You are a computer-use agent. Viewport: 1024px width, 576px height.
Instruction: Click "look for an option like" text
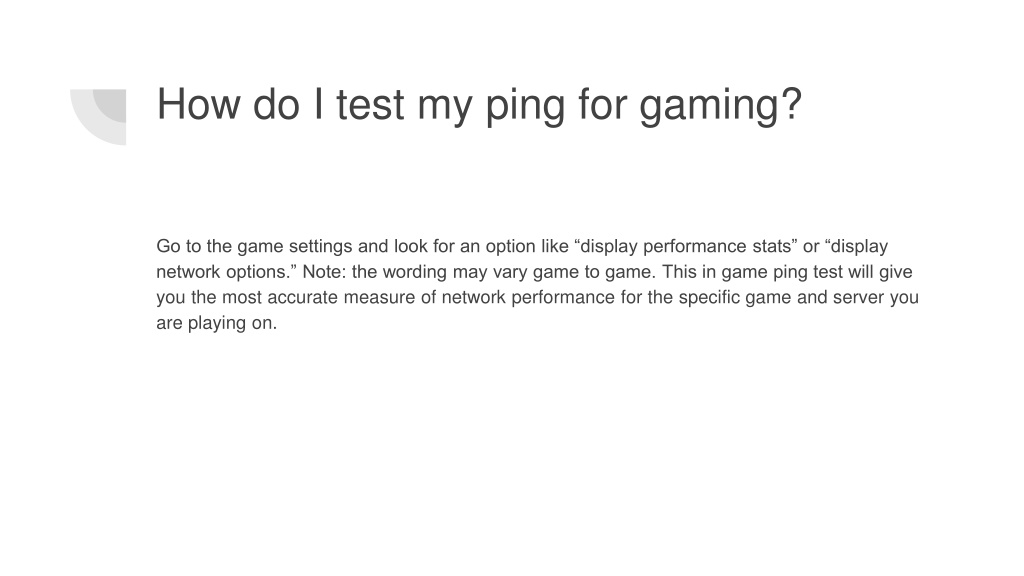tap(482, 246)
